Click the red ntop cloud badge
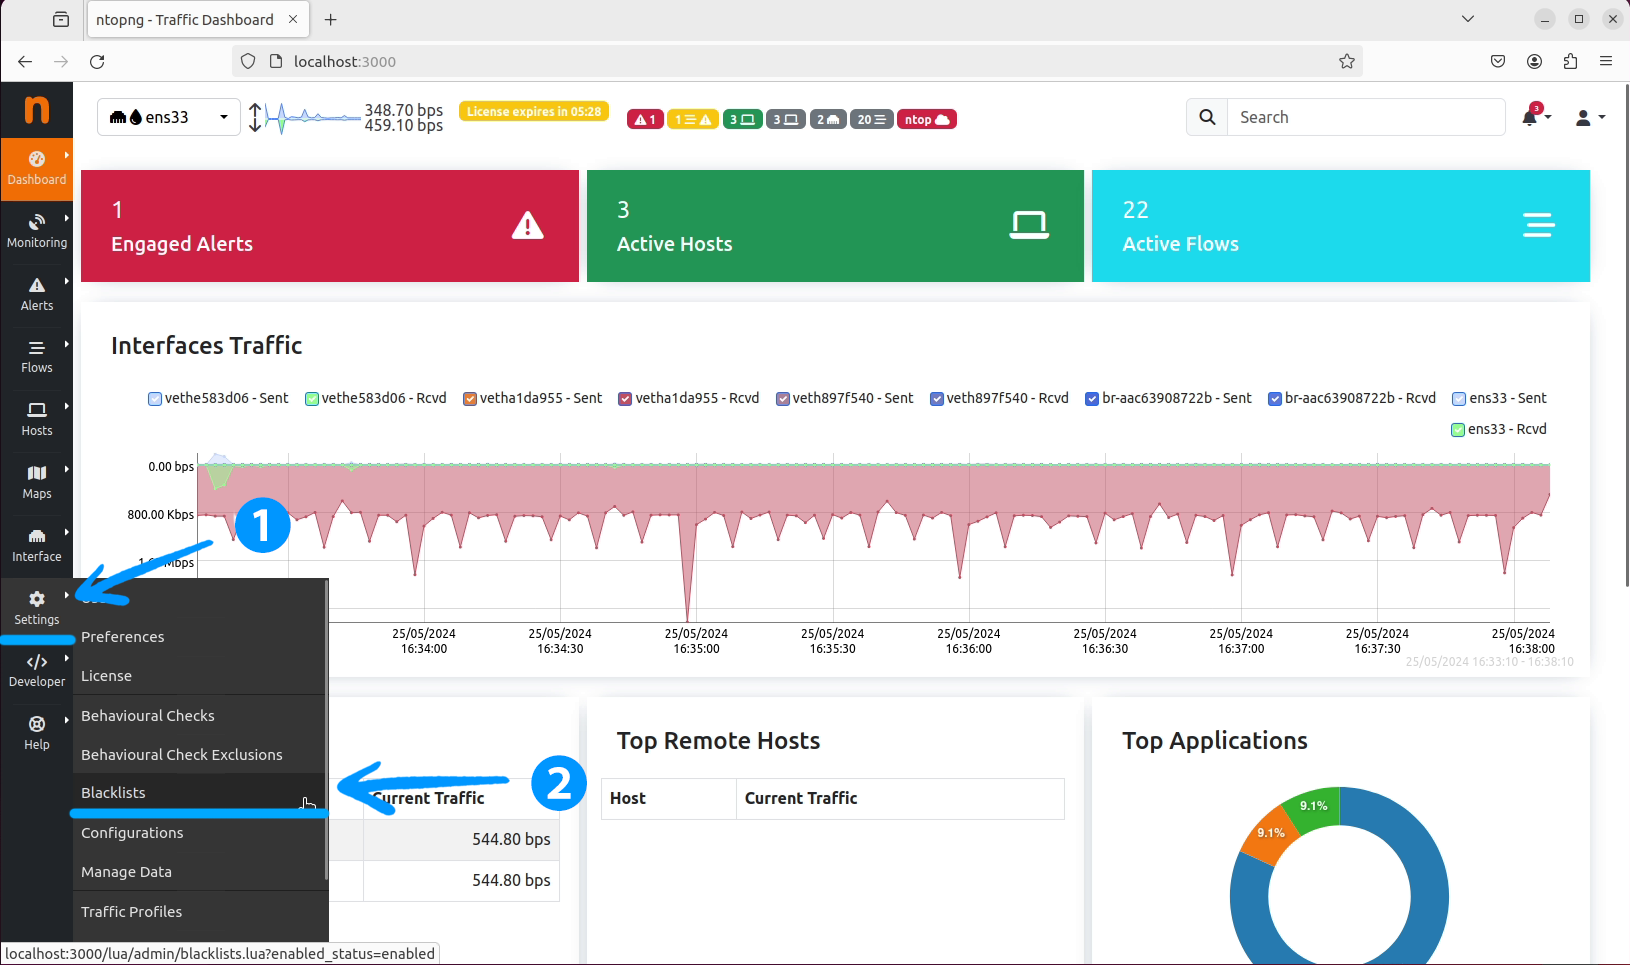 tap(926, 120)
